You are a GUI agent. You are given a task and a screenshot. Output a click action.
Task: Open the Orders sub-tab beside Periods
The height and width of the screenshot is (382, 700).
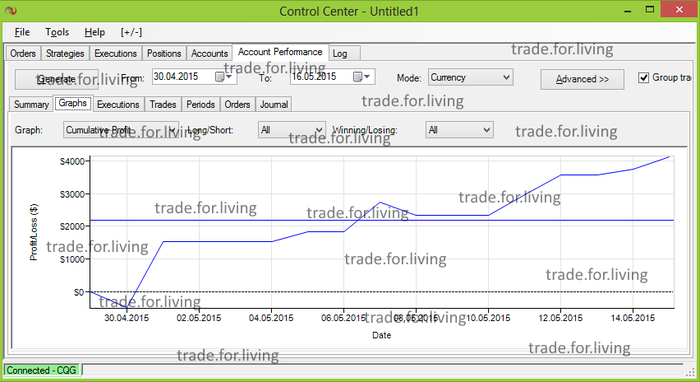tap(238, 104)
